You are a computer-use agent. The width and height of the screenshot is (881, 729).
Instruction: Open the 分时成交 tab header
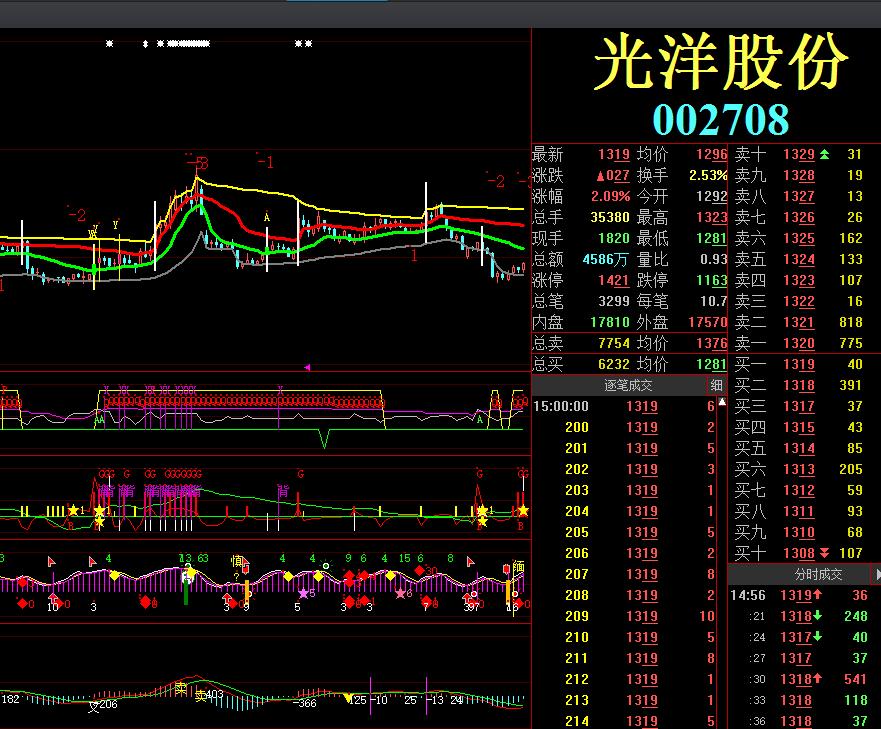coord(818,574)
